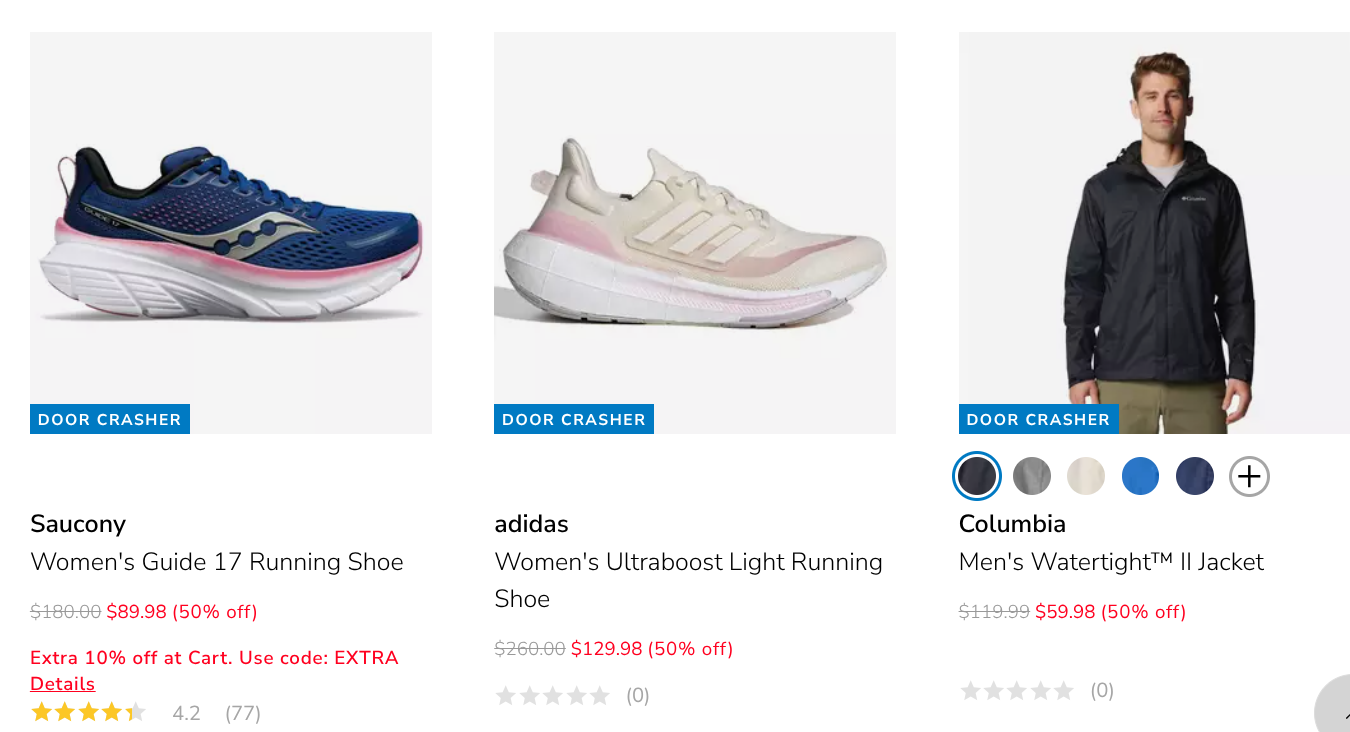Pick the cream color option for the Columbia jacket
This screenshot has width=1350, height=732.
coord(1086,476)
